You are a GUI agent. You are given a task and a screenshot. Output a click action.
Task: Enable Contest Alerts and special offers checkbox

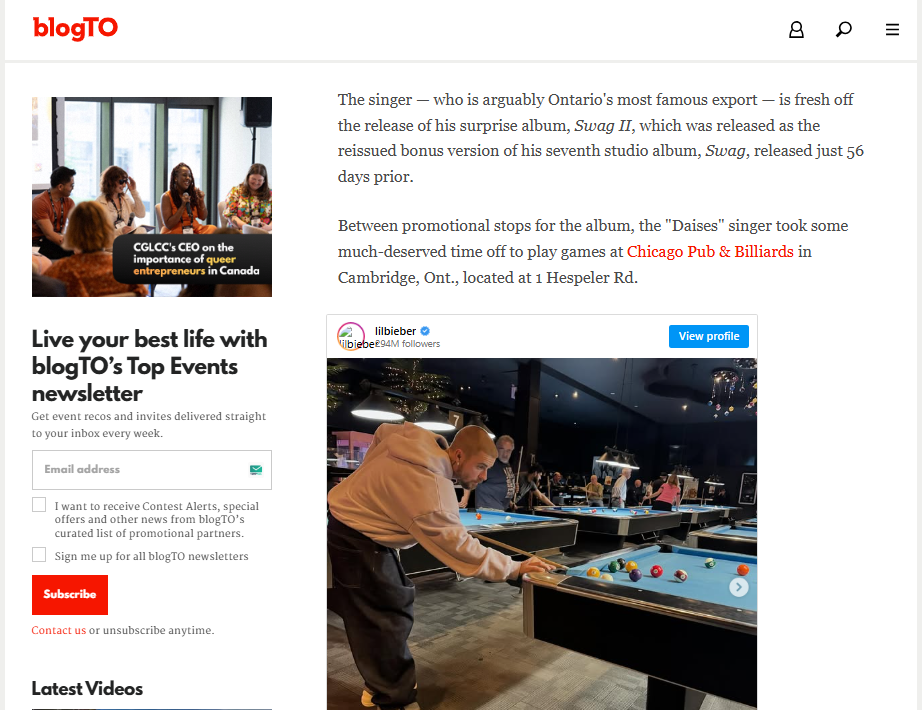[x=39, y=505]
